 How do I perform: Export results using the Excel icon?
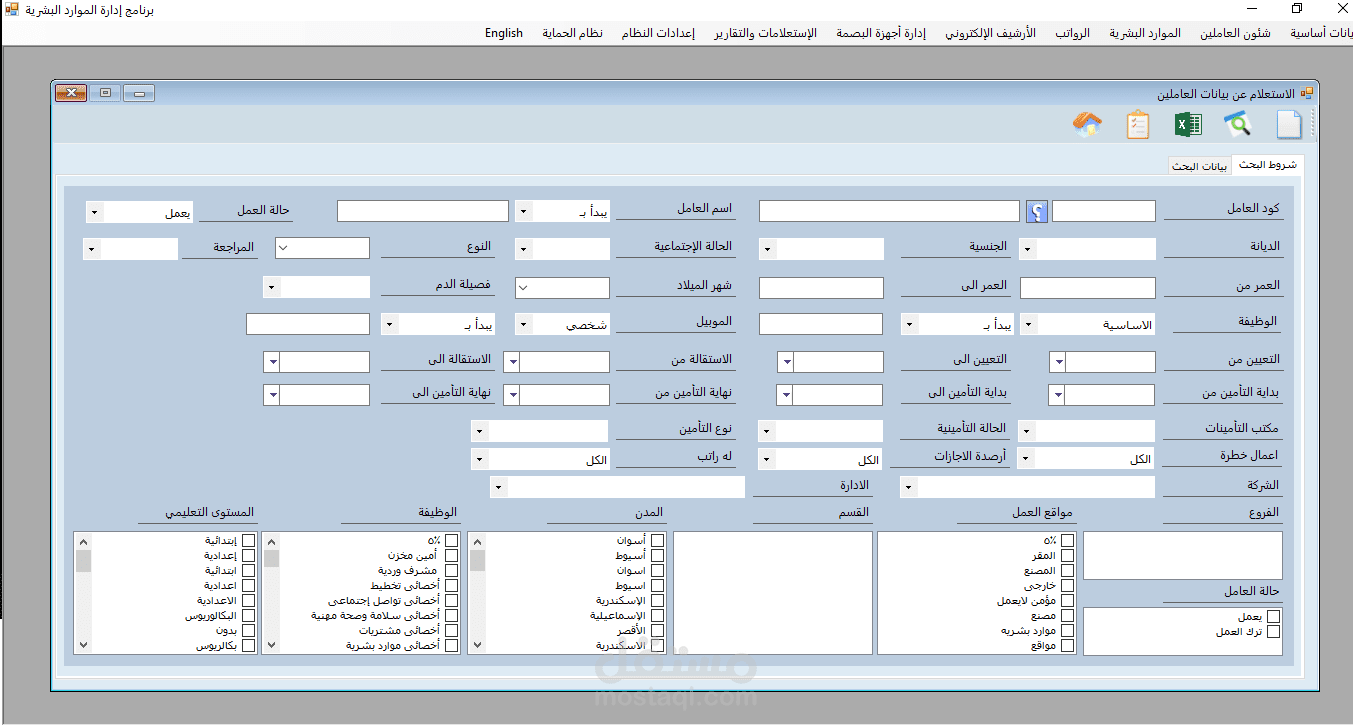pos(1188,125)
